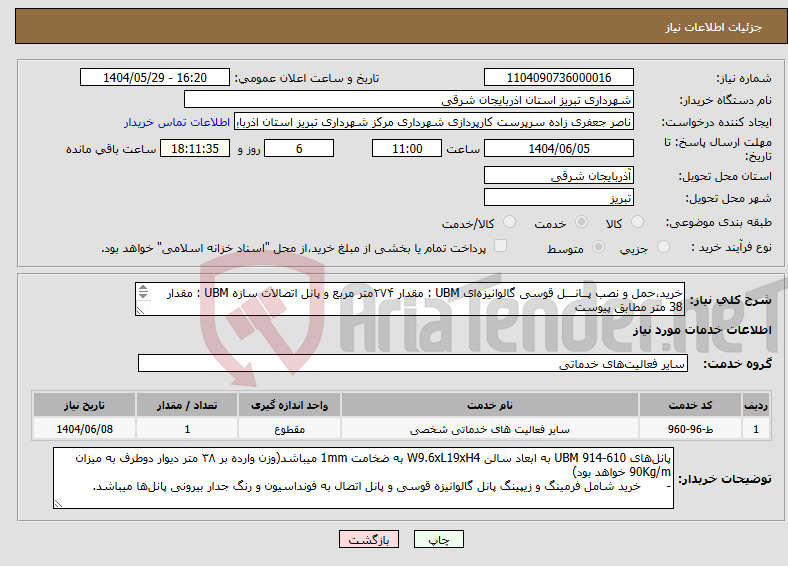Screen dimensions: 788x566
Task: Select the کالا radio button
Action: pyautogui.click(x=637, y=222)
